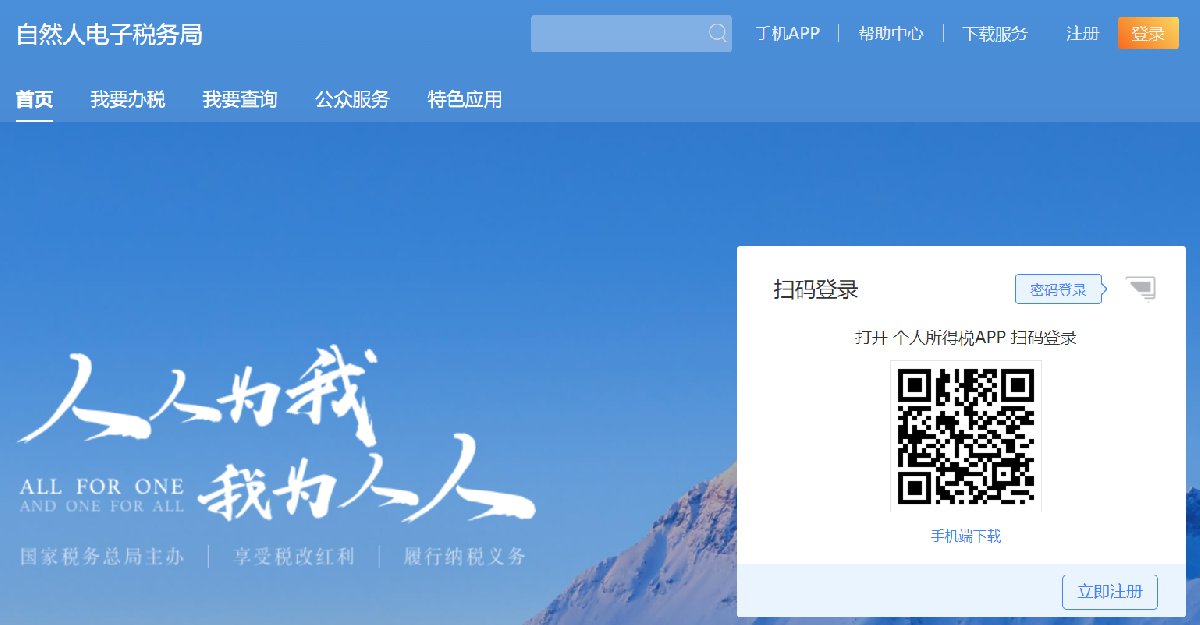Screen dimensions: 1200x625
Task: Select the 首页 tab
Action: 34,100
